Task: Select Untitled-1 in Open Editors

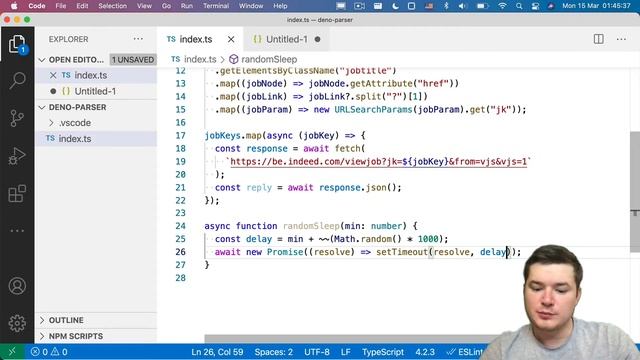Action: (x=95, y=91)
